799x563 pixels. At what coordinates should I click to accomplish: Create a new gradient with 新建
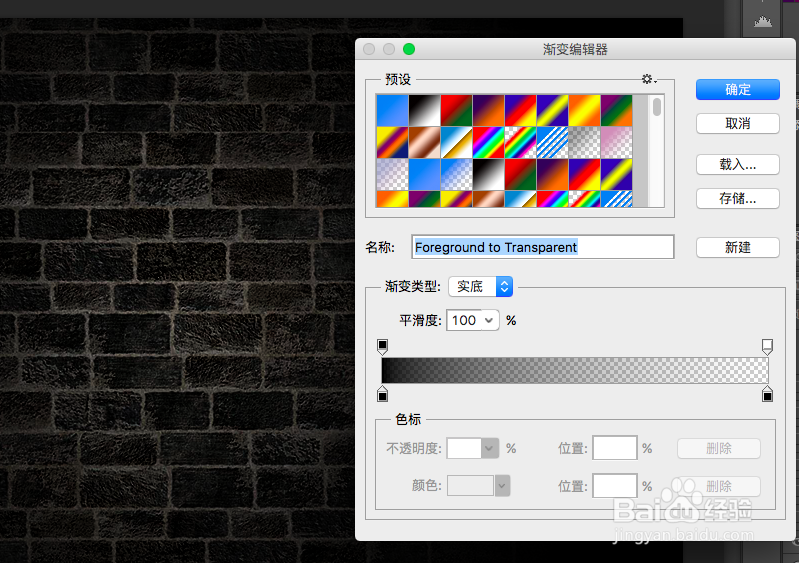point(737,248)
